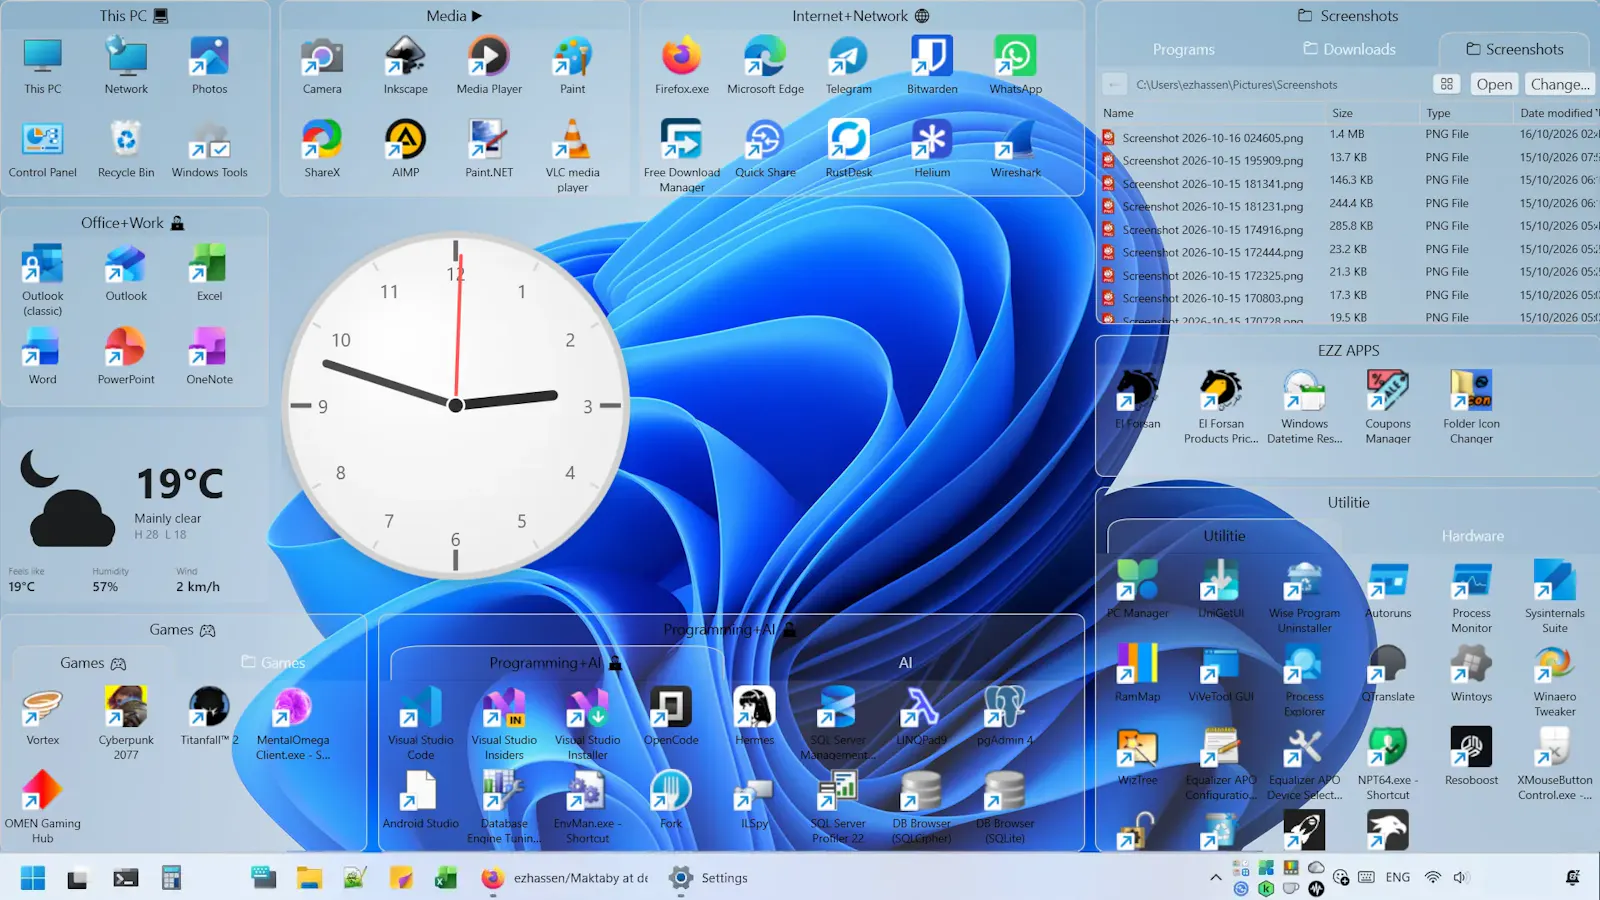
Task: Select the Screenshots tab
Action: click(1514, 49)
